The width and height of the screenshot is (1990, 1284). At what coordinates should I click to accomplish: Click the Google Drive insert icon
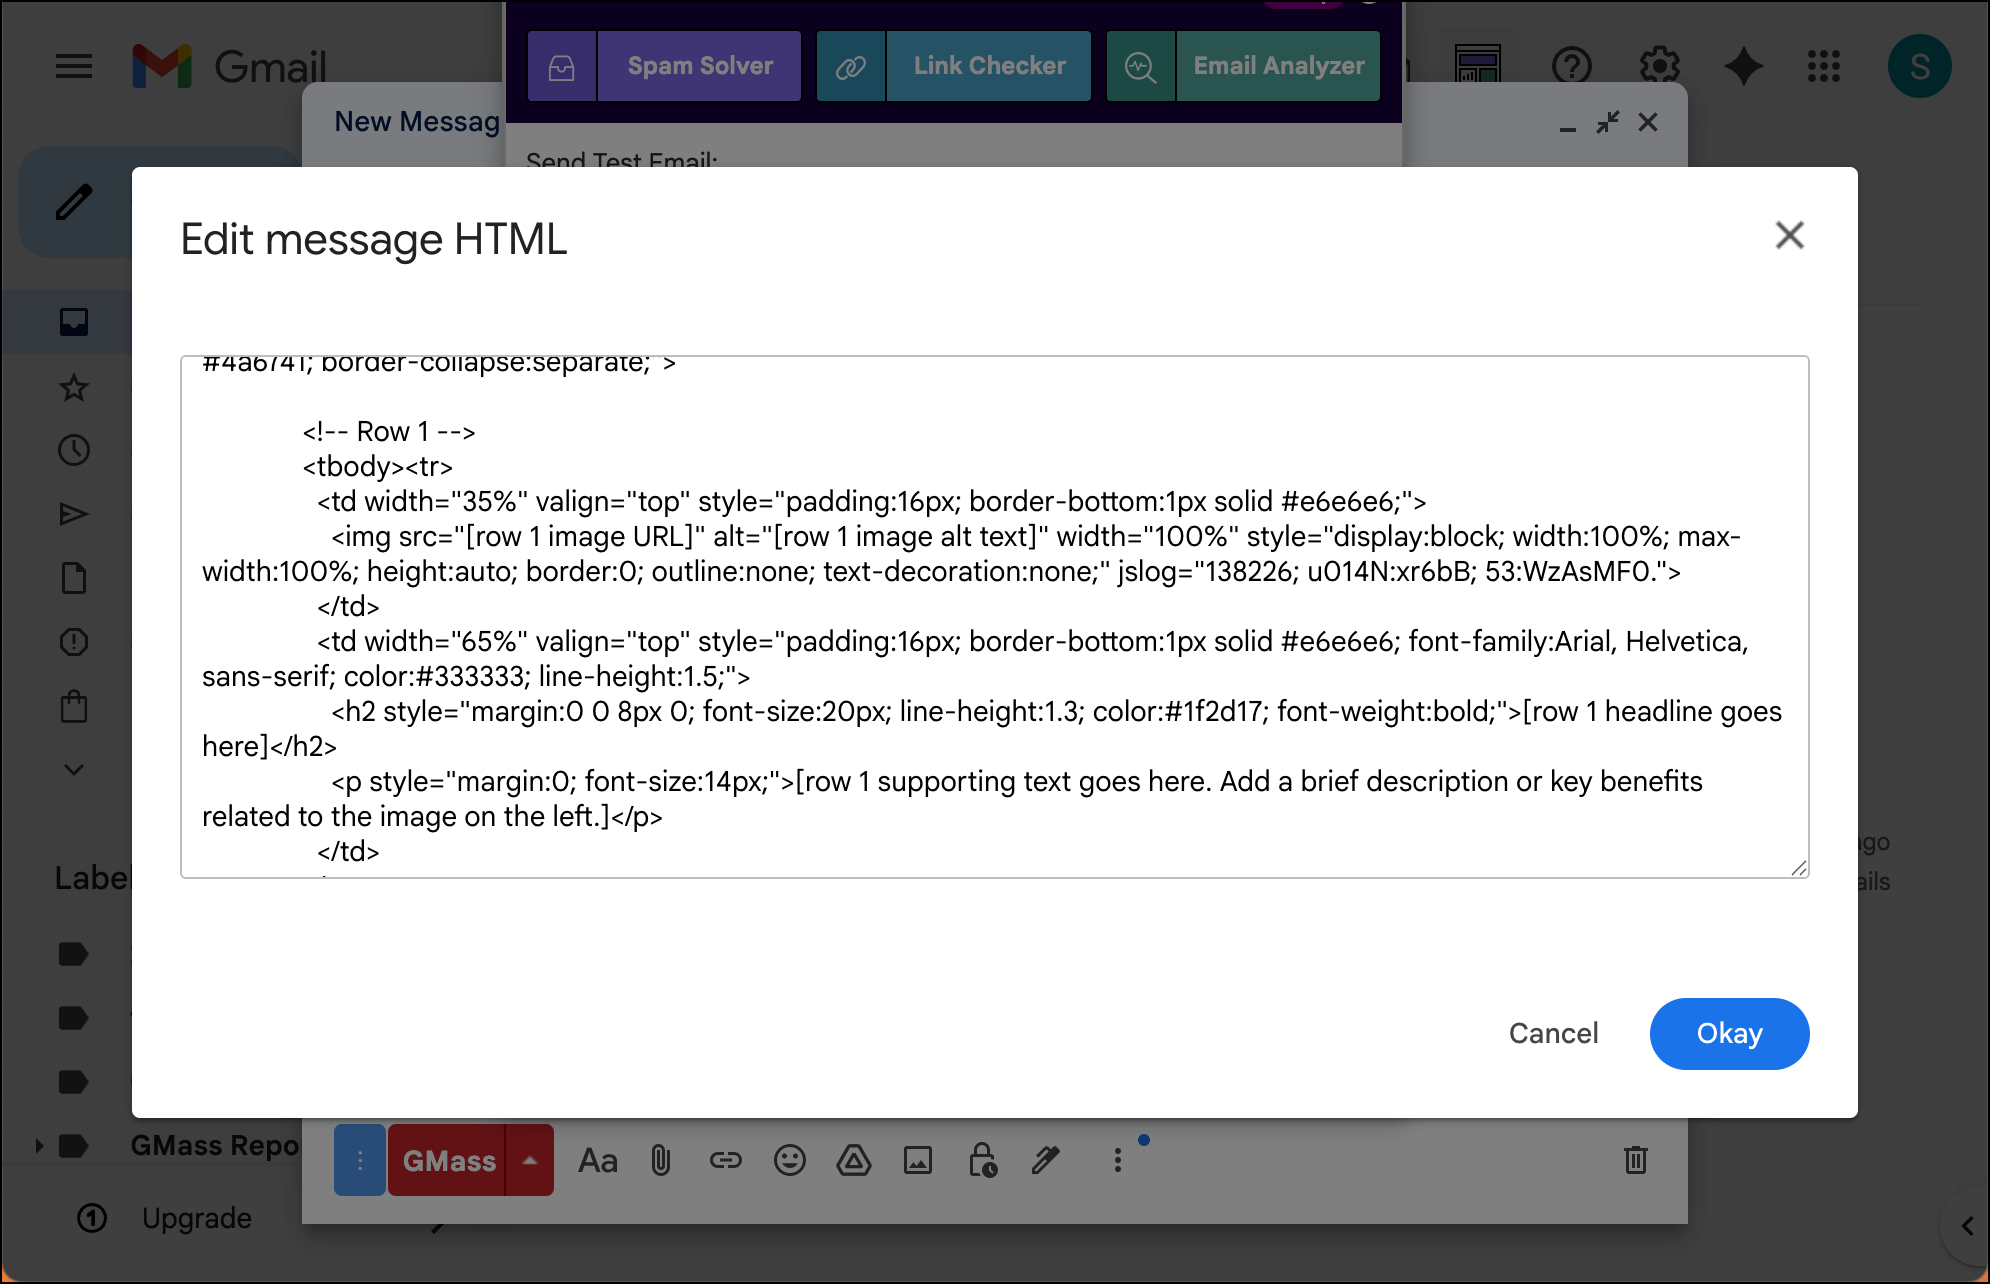tap(853, 1160)
